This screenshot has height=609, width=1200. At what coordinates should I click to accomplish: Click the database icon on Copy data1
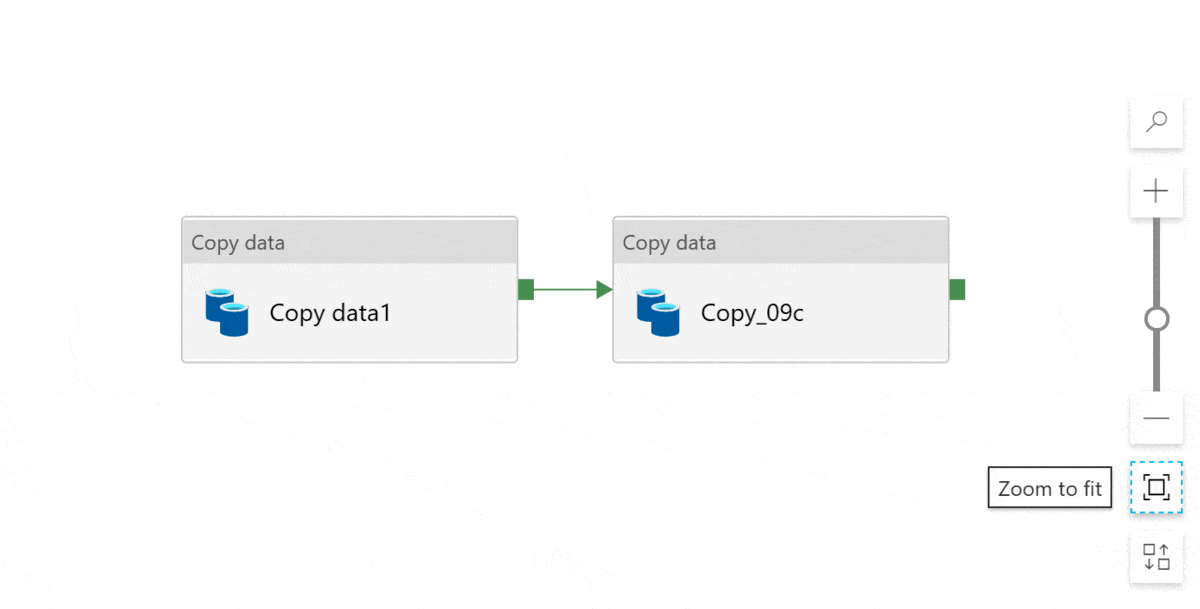(x=227, y=312)
